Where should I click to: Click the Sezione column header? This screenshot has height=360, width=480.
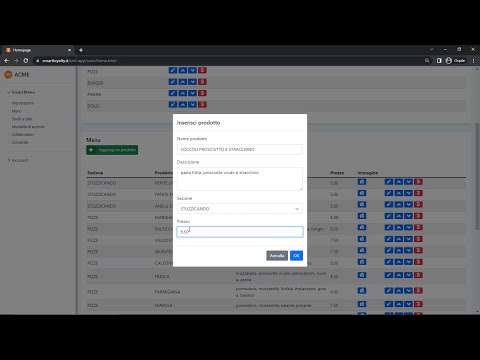pos(95,173)
